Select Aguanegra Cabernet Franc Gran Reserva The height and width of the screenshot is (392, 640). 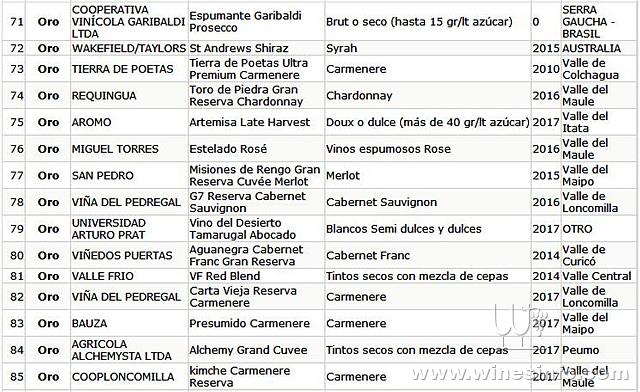pyautogui.click(x=246, y=256)
